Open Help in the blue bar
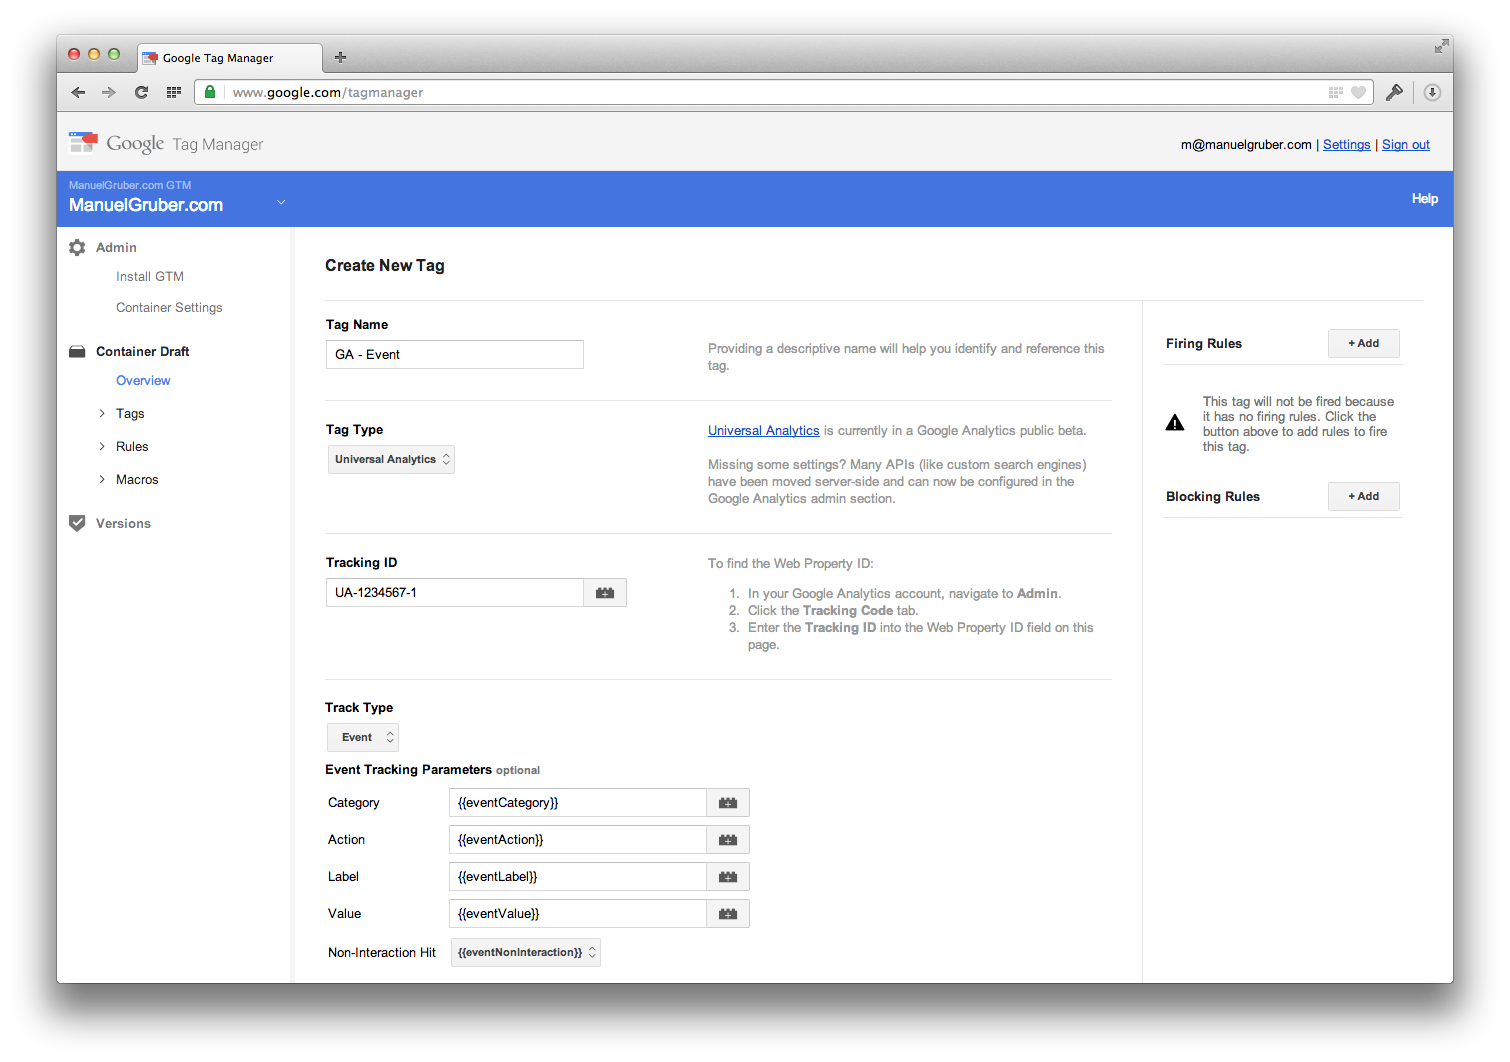 point(1425,198)
